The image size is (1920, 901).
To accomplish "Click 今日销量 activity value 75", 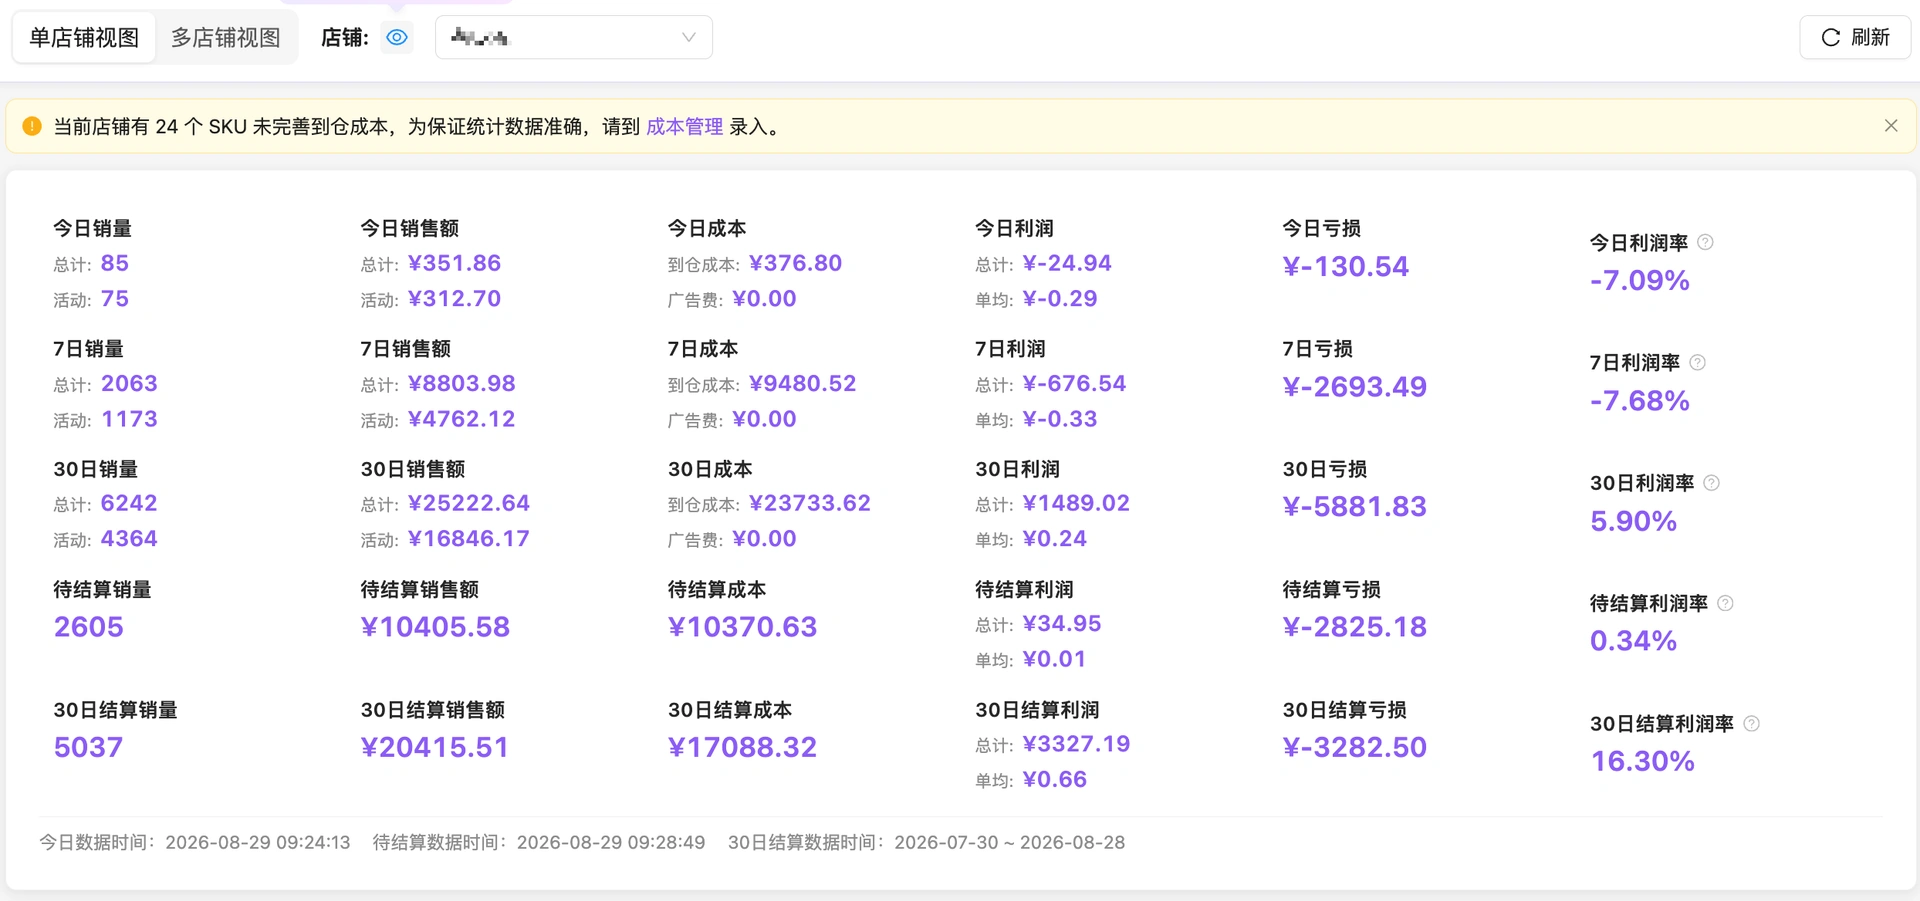I will click(115, 299).
